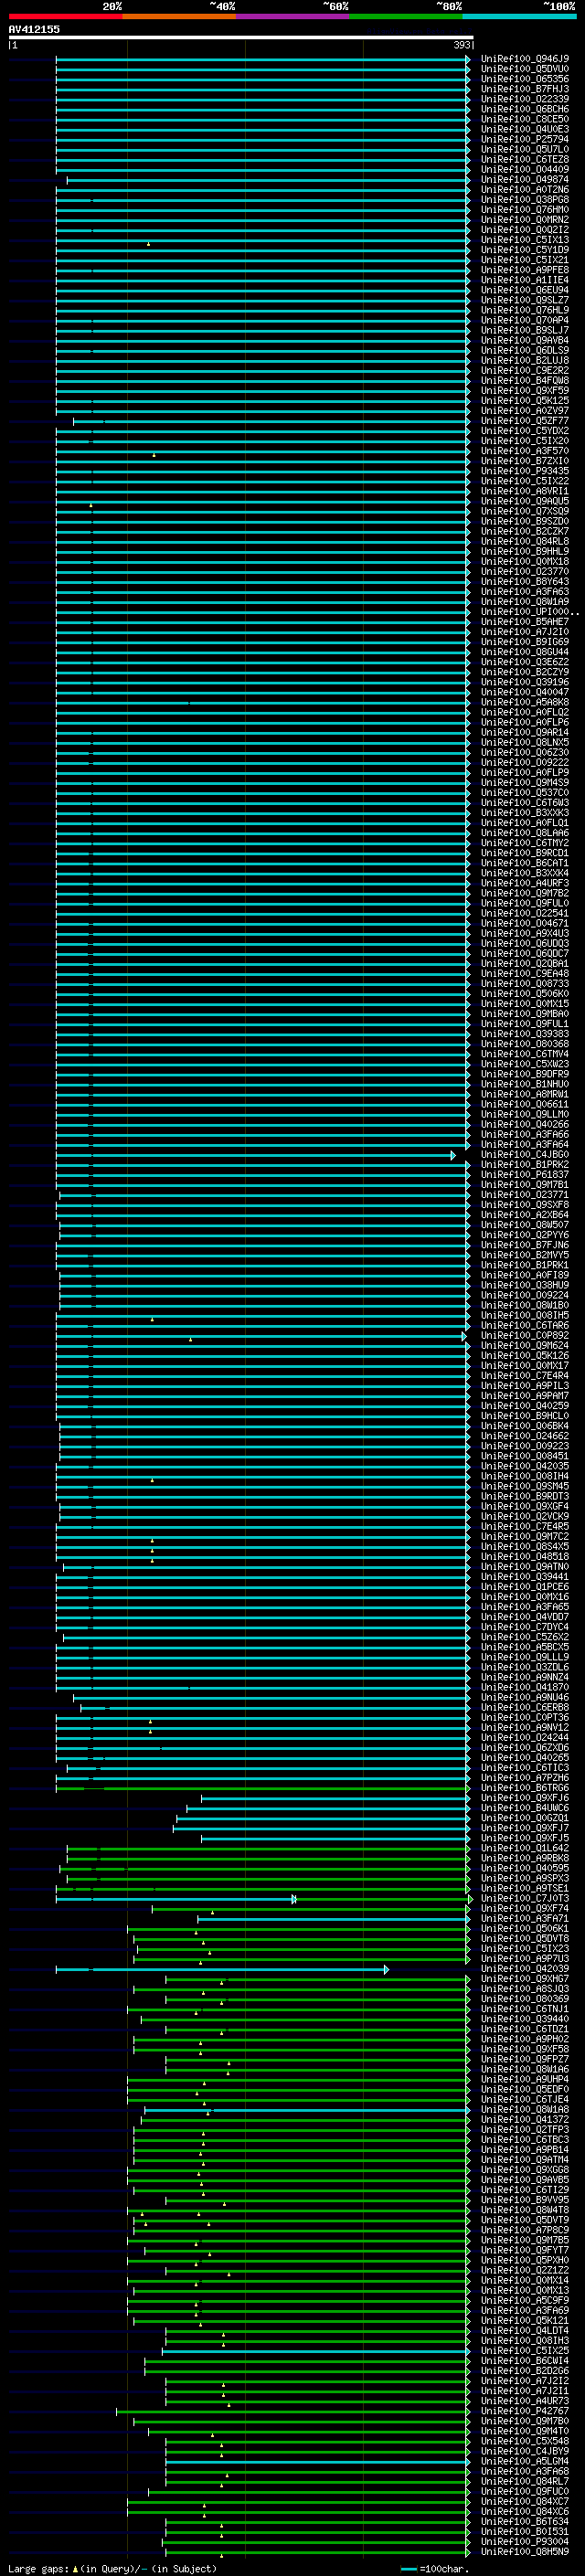Select the UniRef100_Q9XF74 label

tap(524, 1908)
